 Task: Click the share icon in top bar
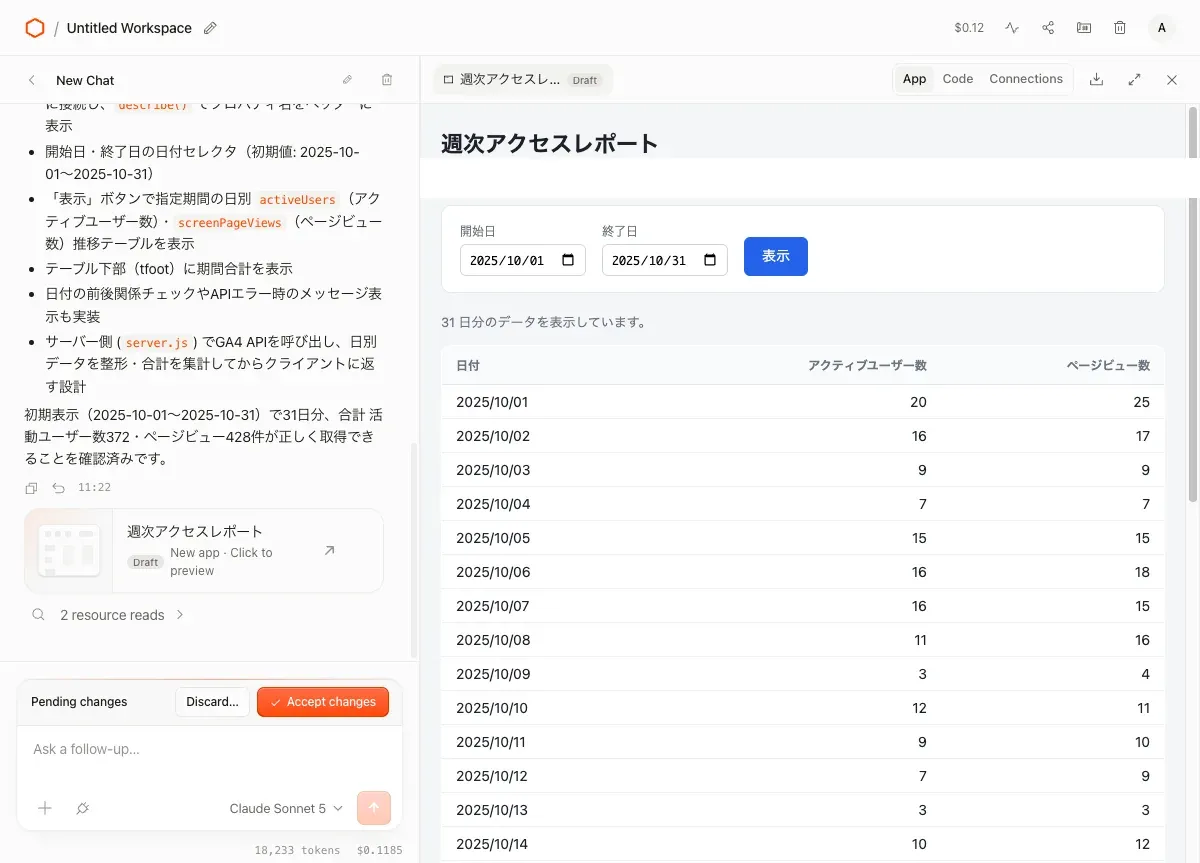(1048, 28)
